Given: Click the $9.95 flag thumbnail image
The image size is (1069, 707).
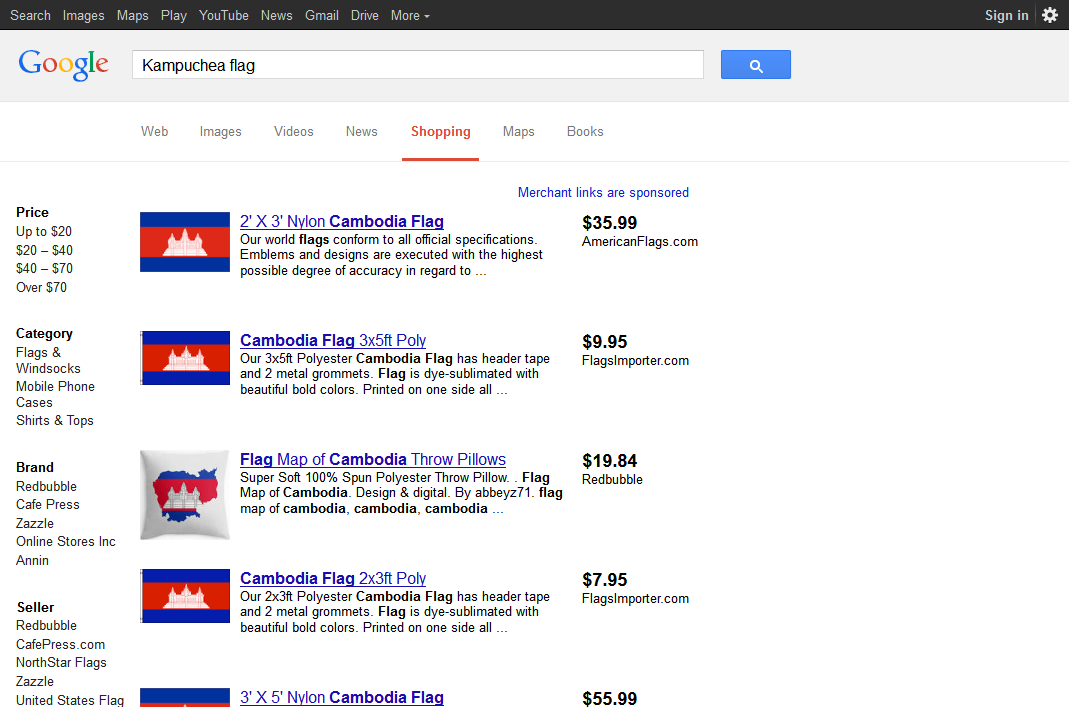Looking at the screenshot, I should point(185,358).
